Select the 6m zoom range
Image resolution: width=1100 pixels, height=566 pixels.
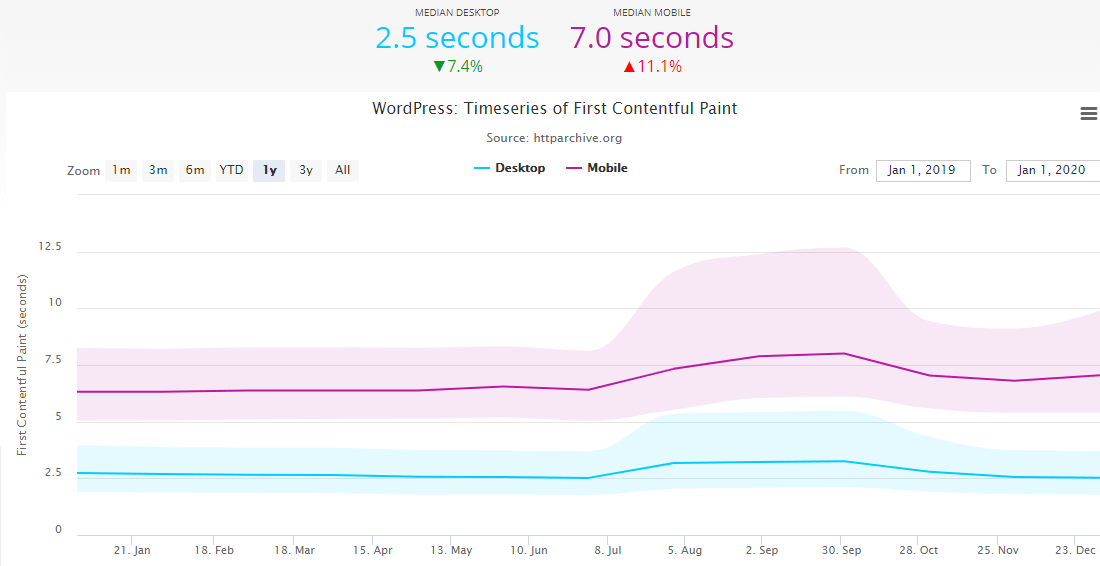pos(195,170)
